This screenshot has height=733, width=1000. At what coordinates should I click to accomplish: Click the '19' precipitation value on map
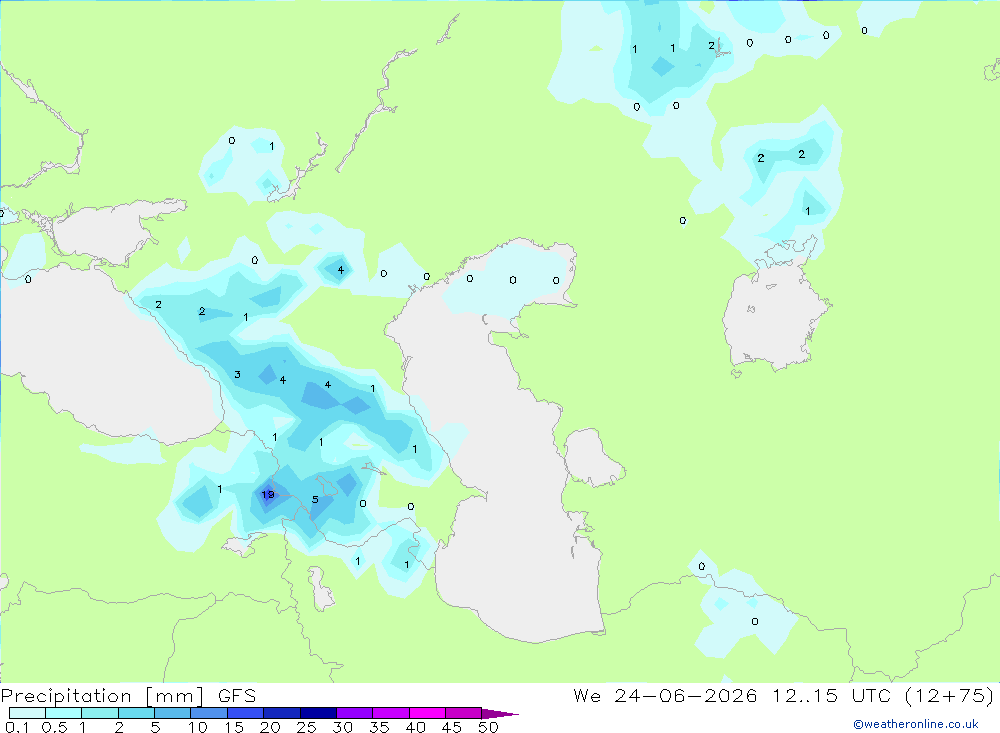[268, 494]
